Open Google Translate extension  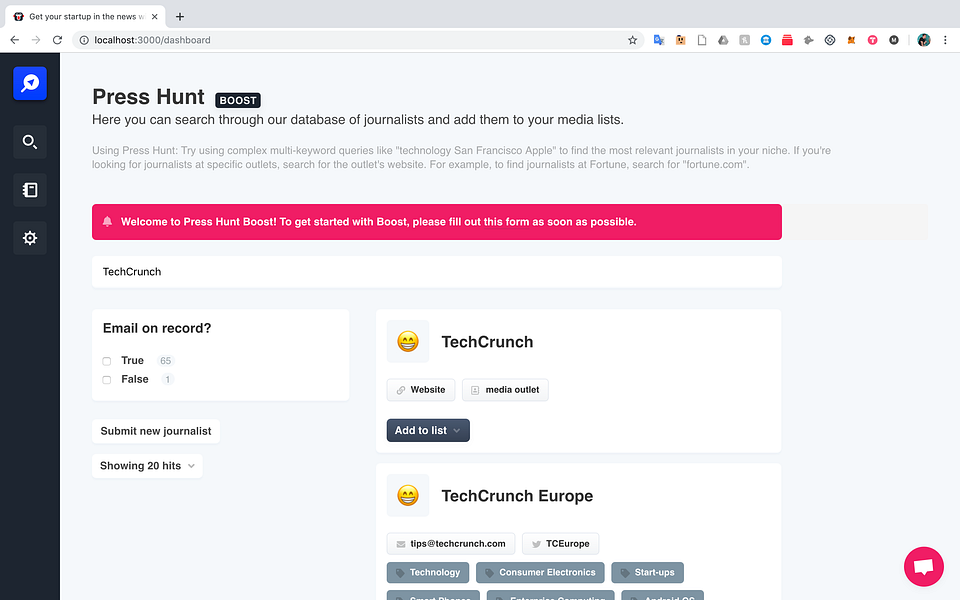659,40
